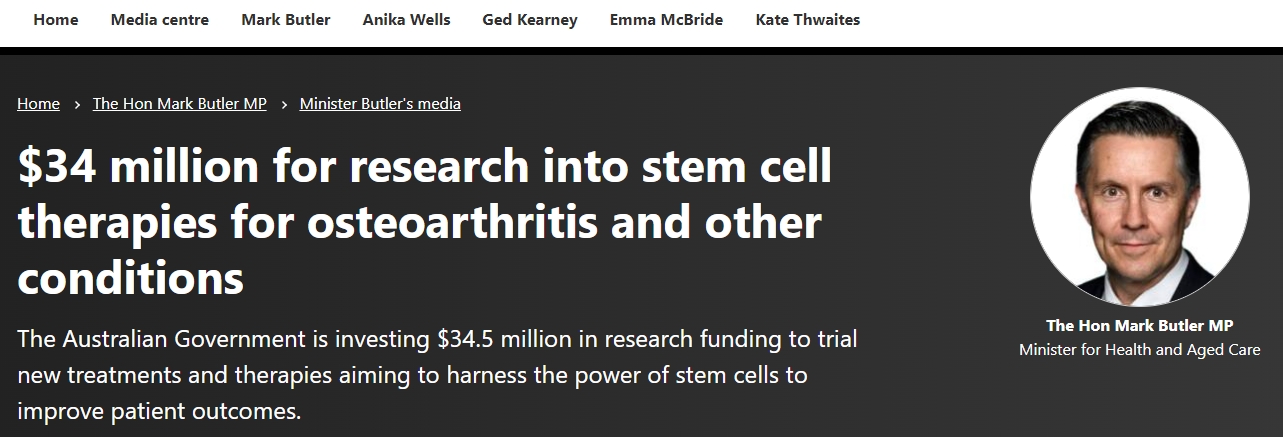
Task: Navigate to Kate Thwaites' page
Action: tap(808, 20)
